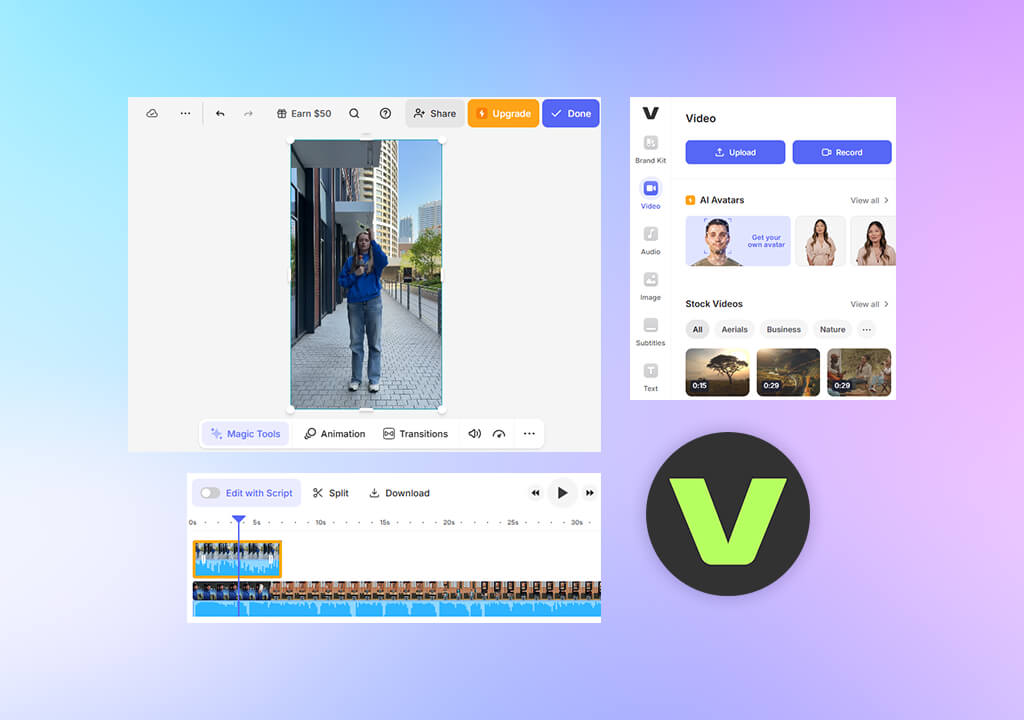
Task: Click the Get your own avatar card
Action: coord(738,241)
